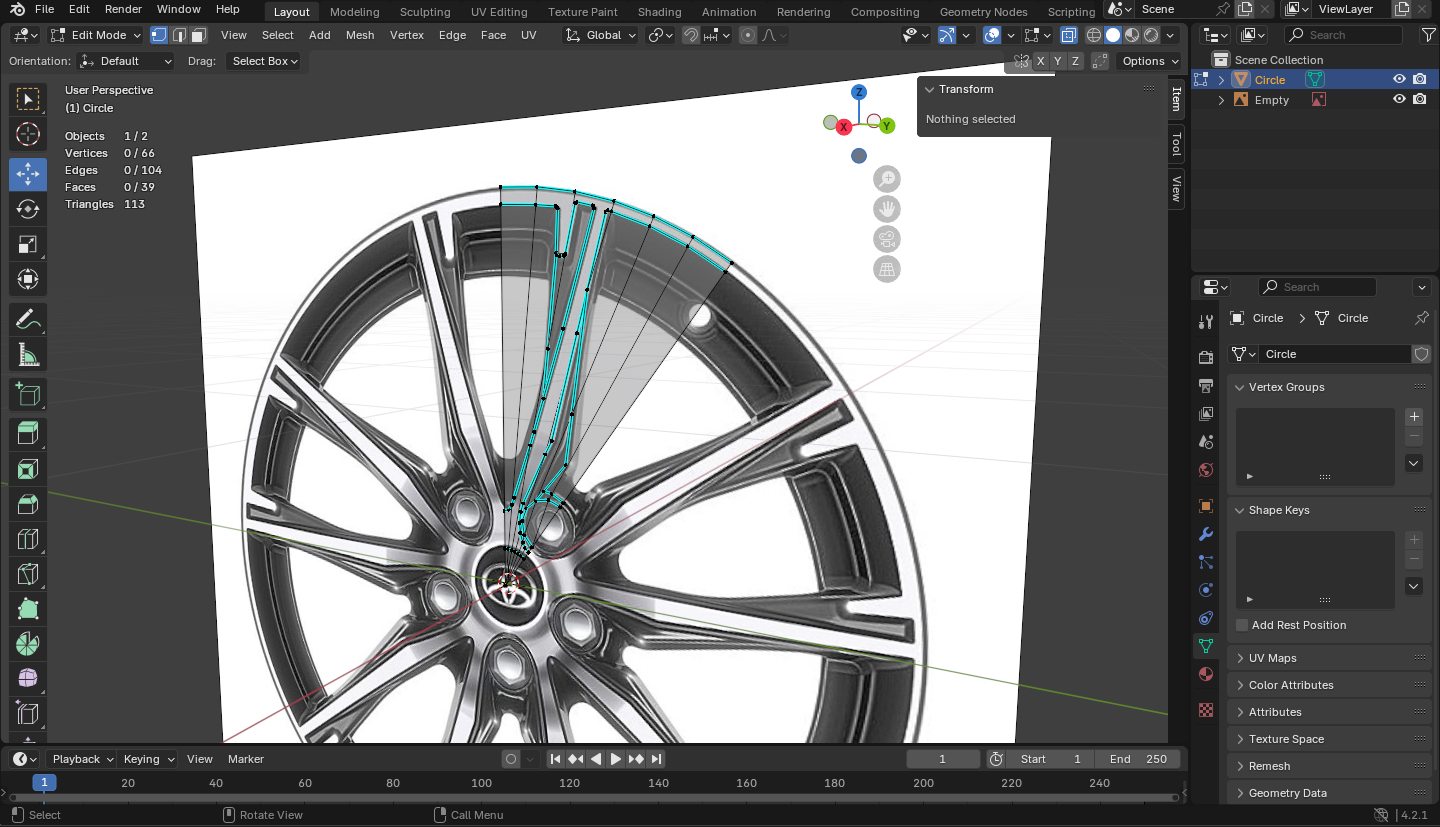The width and height of the screenshot is (1440, 827).
Task: Add a new vertex group
Action: 1413,417
